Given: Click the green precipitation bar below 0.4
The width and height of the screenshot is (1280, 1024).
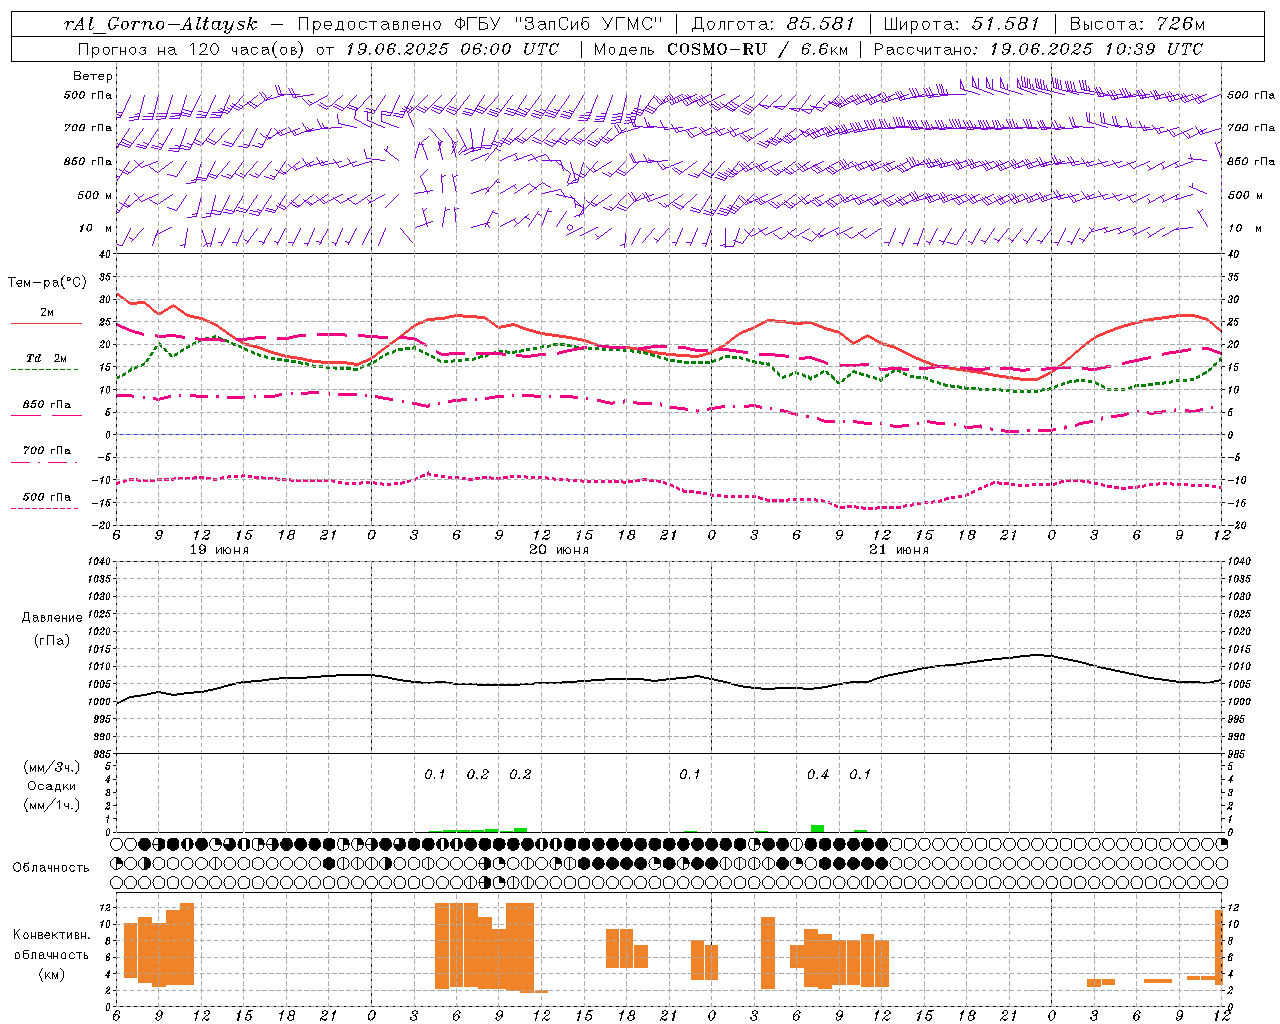Looking at the screenshot, I should pyautogui.click(x=818, y=828).
